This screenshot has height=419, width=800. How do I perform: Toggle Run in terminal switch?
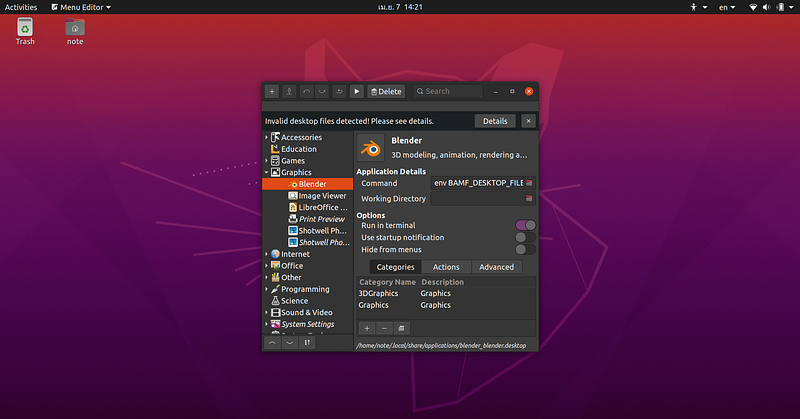[526, 225]
